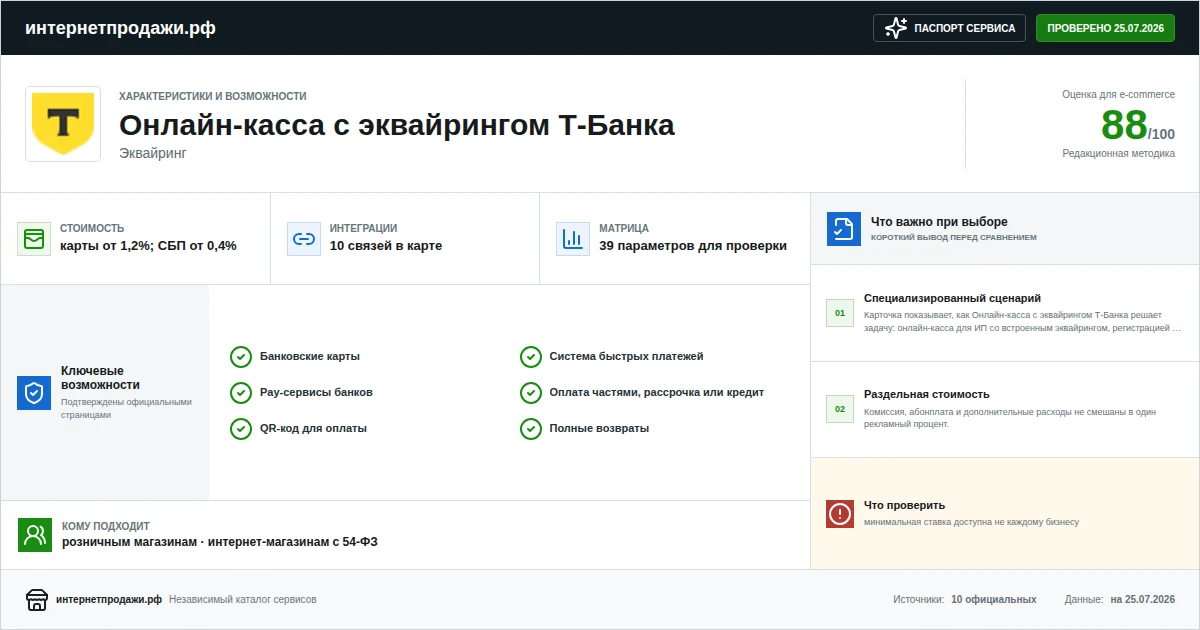This screenshot has height=630, width=1200.
Task: Click the Независимый каталог сервисов footer text
Action: coord(243,600)
